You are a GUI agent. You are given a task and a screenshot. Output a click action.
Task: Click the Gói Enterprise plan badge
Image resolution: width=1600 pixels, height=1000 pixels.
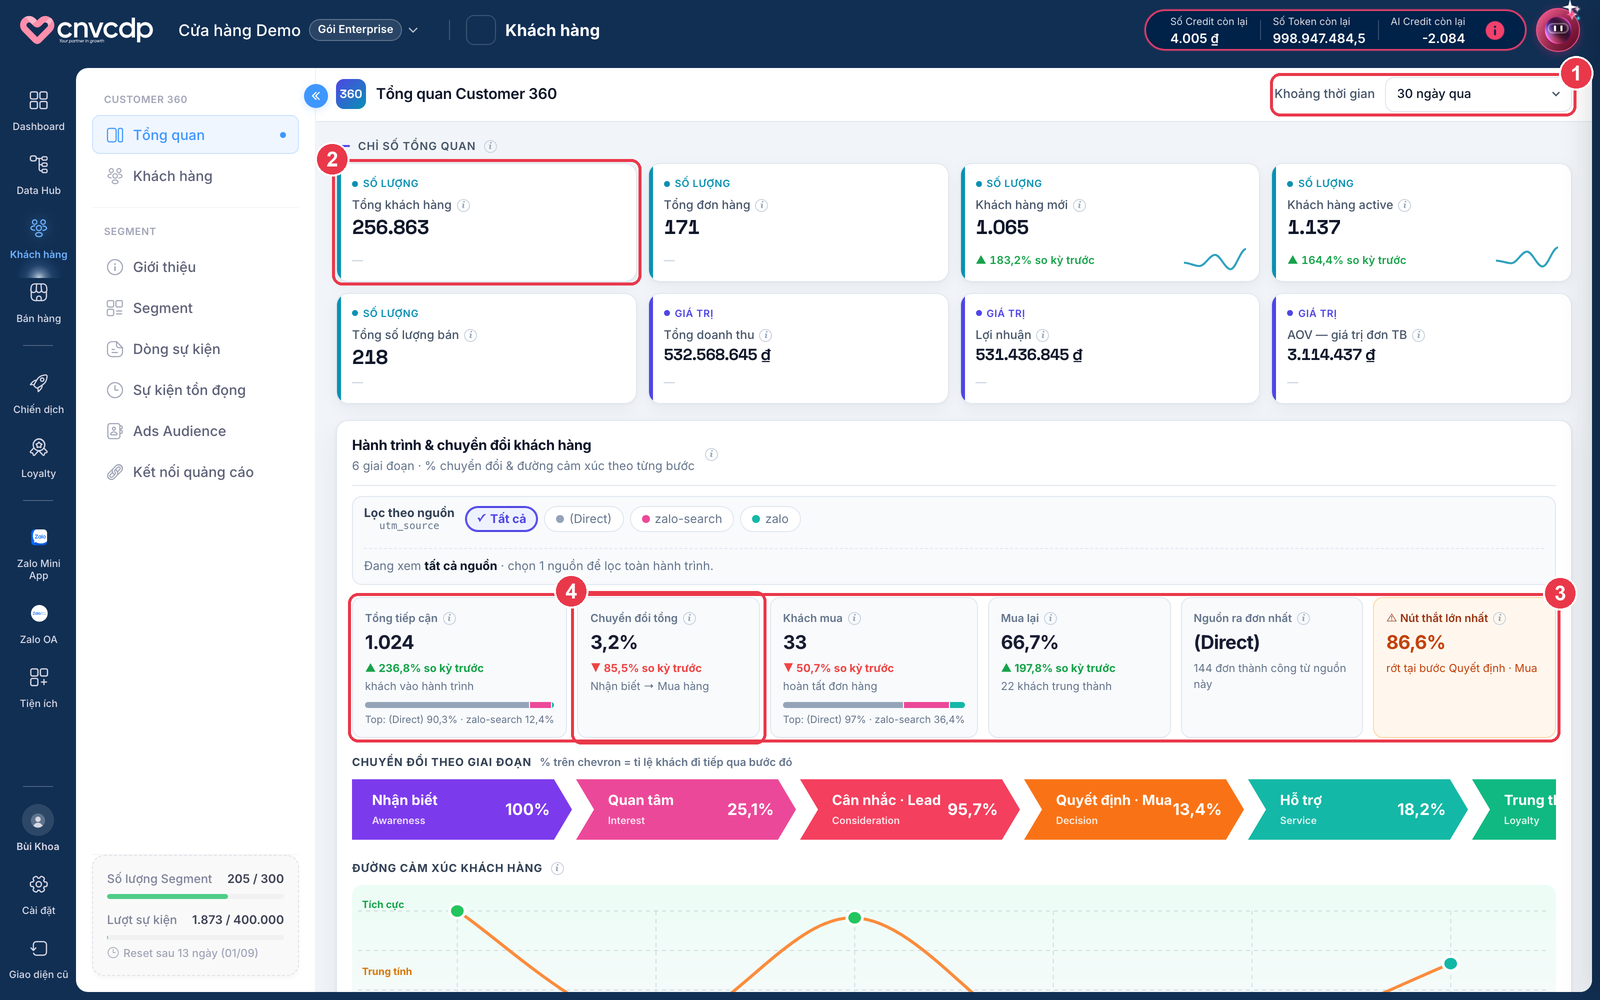point(355,30)
